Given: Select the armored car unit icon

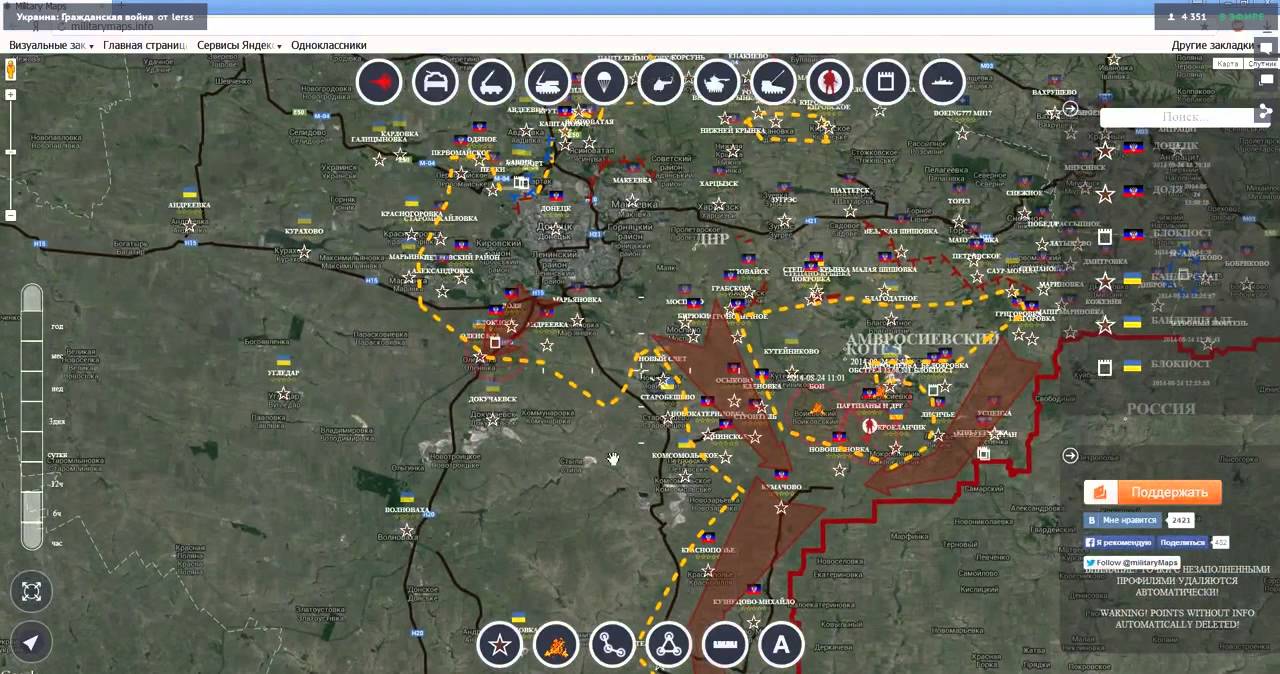Looking at the screenshot, I should tap(435, 83).
